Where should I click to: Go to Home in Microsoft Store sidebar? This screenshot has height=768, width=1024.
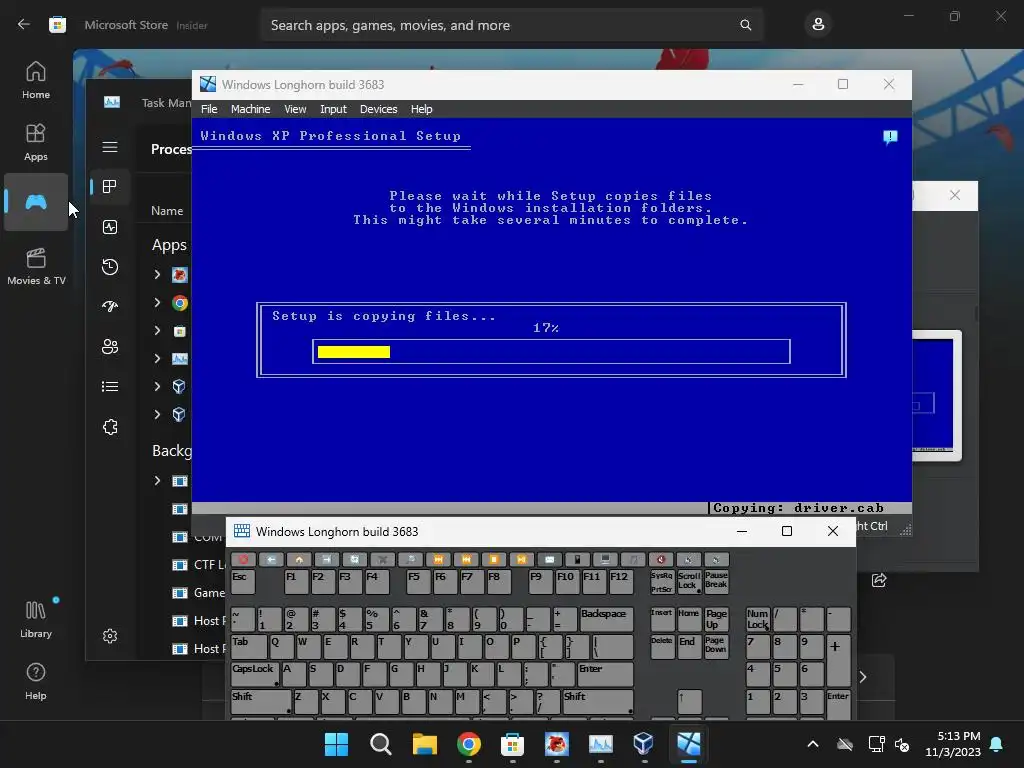36,80
